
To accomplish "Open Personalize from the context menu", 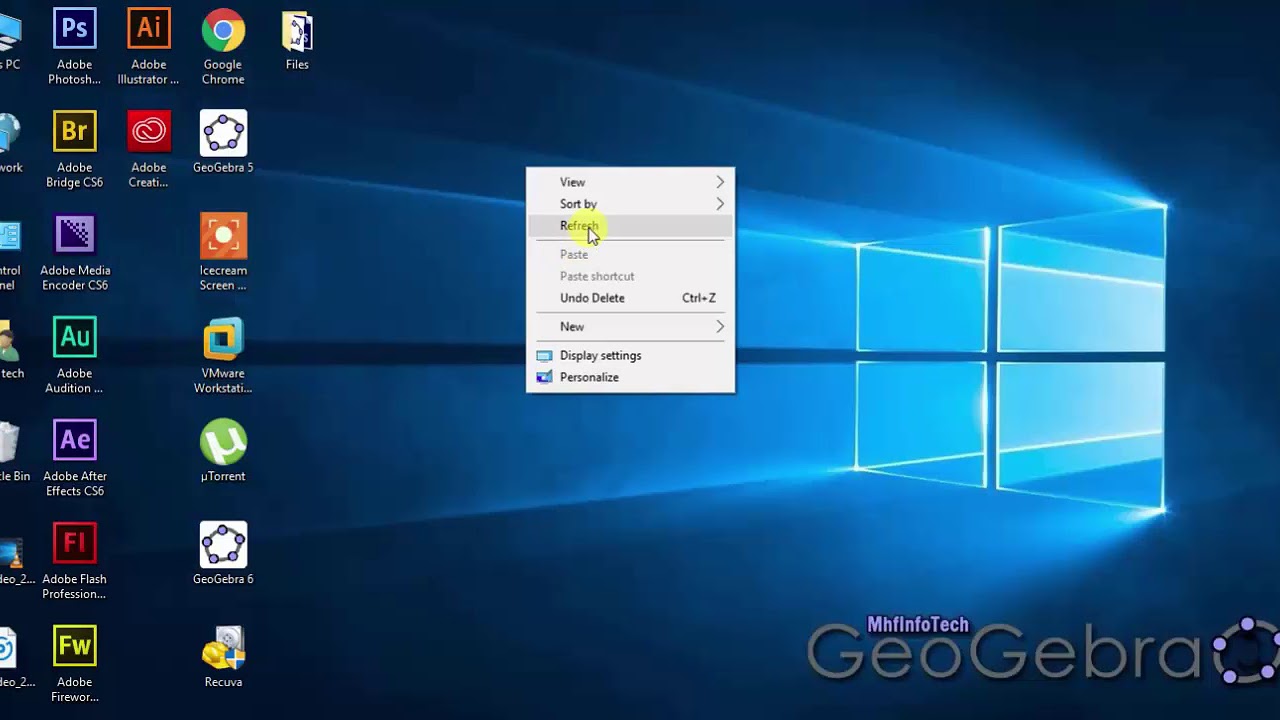I will coord(630,377).
